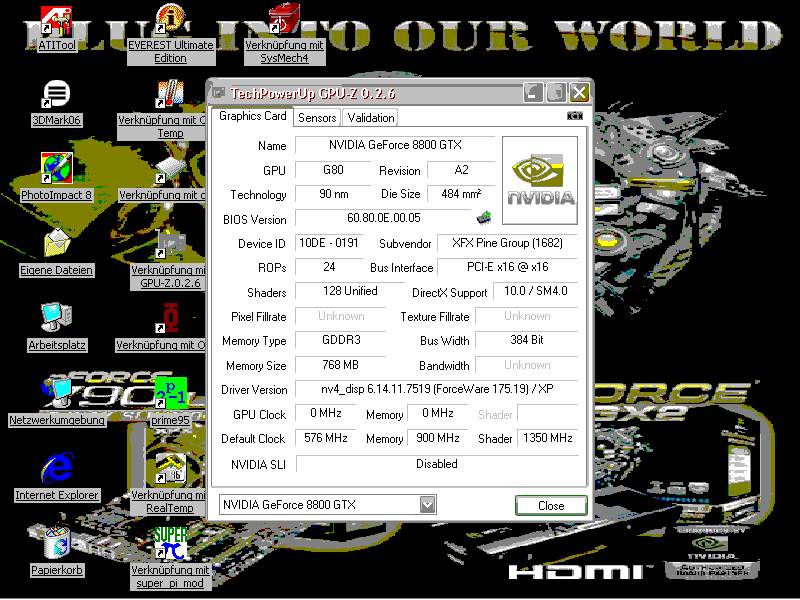
Task: Click the GPU-Z title bar app icon
Action: tap(219, 93)
